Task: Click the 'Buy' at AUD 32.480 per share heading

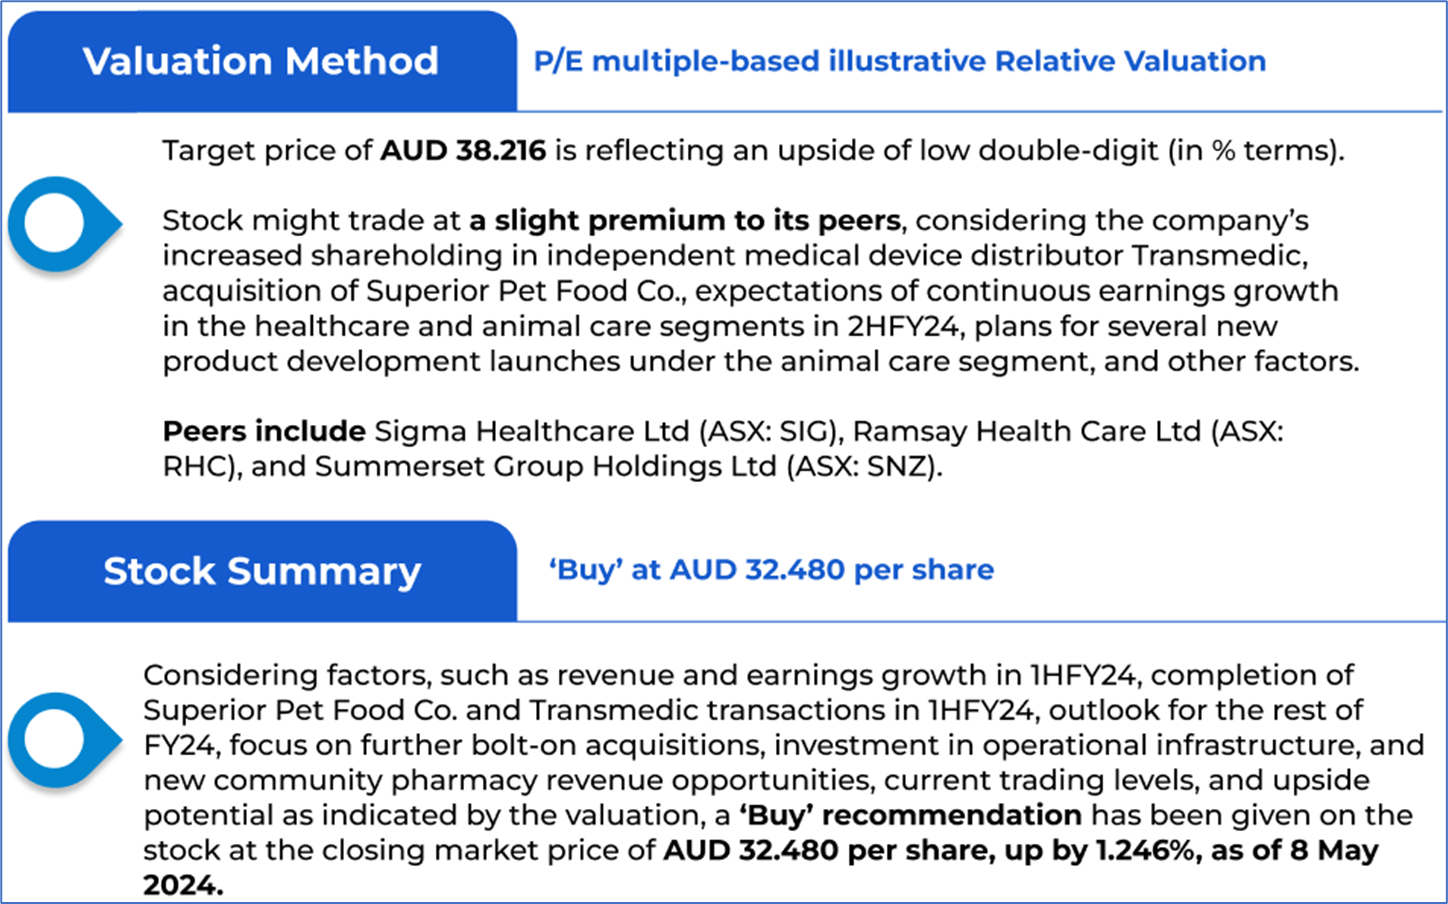Action: click(770, 570)
